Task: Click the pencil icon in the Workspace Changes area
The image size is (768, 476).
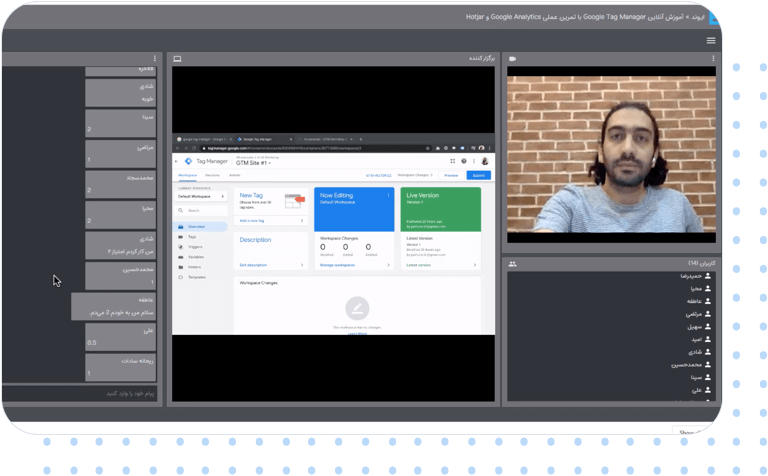Action: click(x=357, y=309)
